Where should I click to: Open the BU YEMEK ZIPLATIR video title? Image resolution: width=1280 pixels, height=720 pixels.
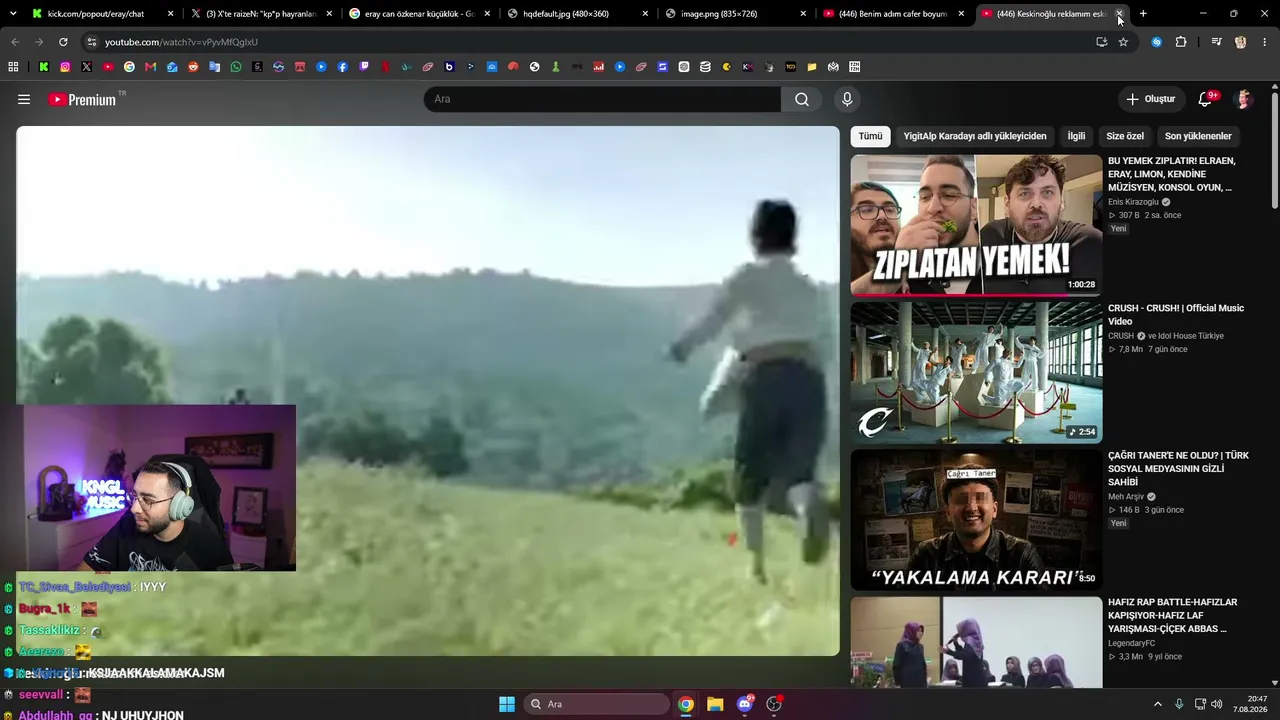(1171, 174)
